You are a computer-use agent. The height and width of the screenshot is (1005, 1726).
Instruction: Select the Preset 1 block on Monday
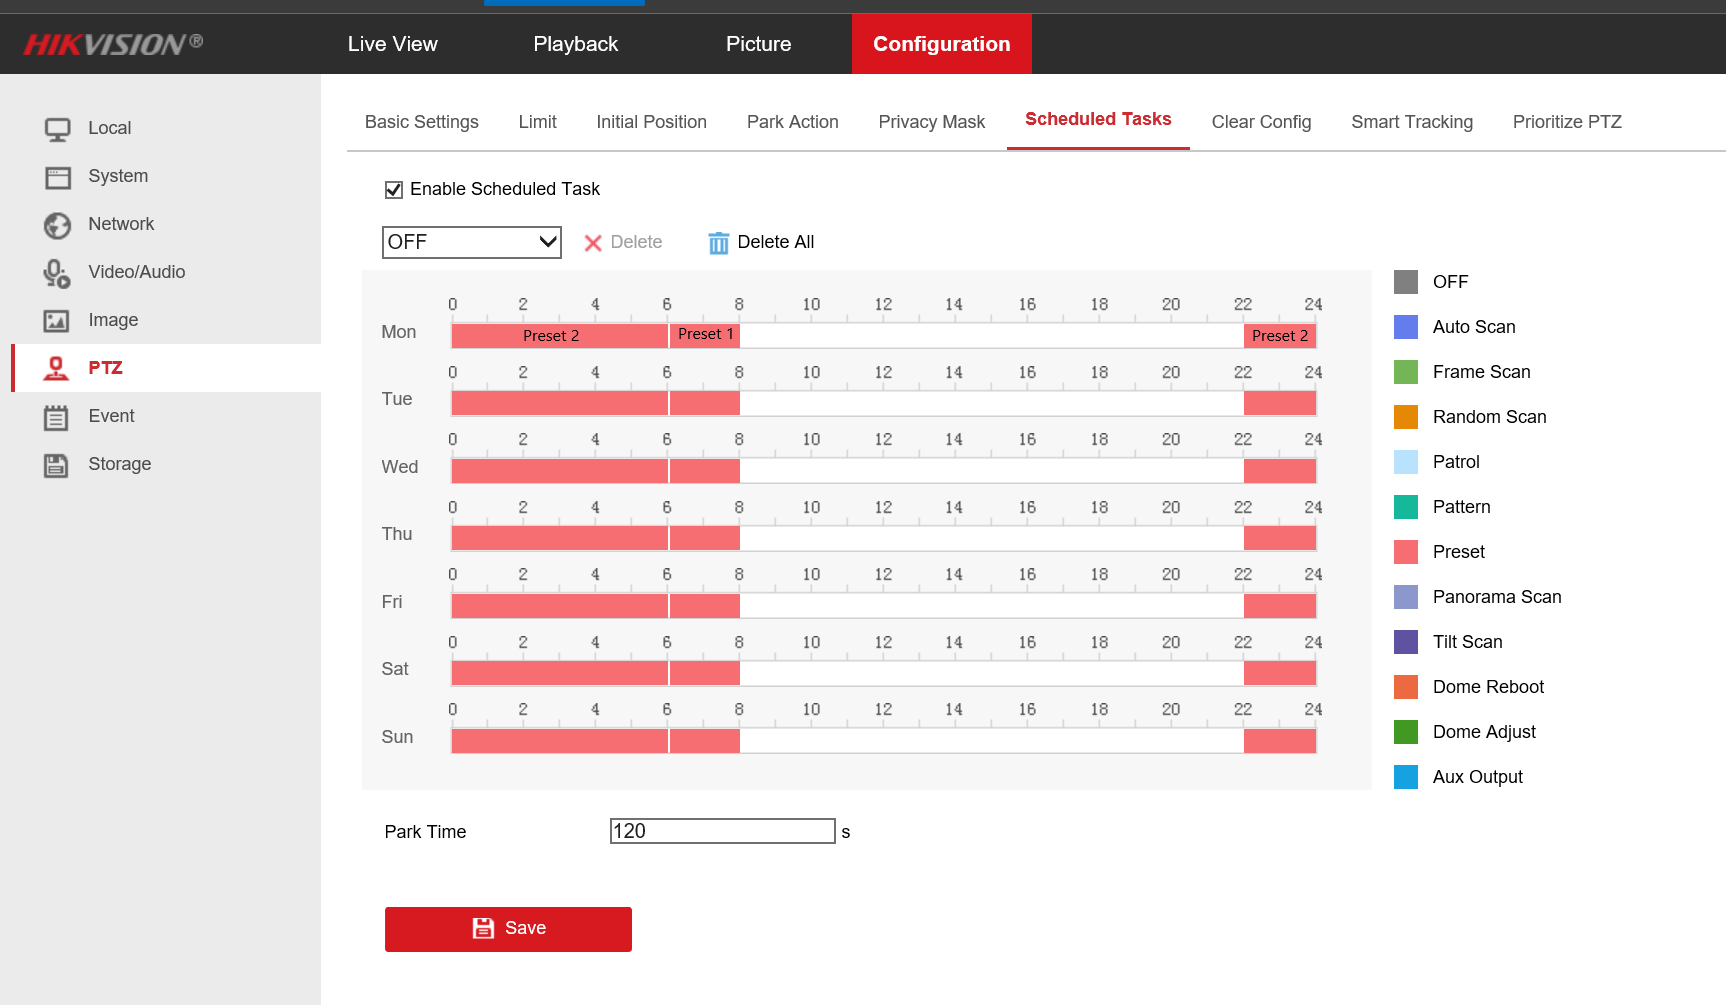click(705, 335)
